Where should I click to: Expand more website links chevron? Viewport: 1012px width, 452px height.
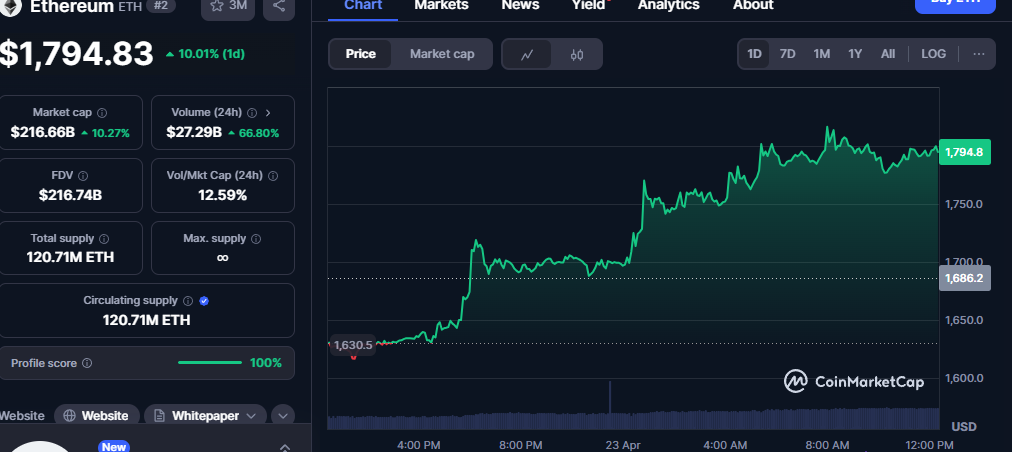tap(283, 416)
